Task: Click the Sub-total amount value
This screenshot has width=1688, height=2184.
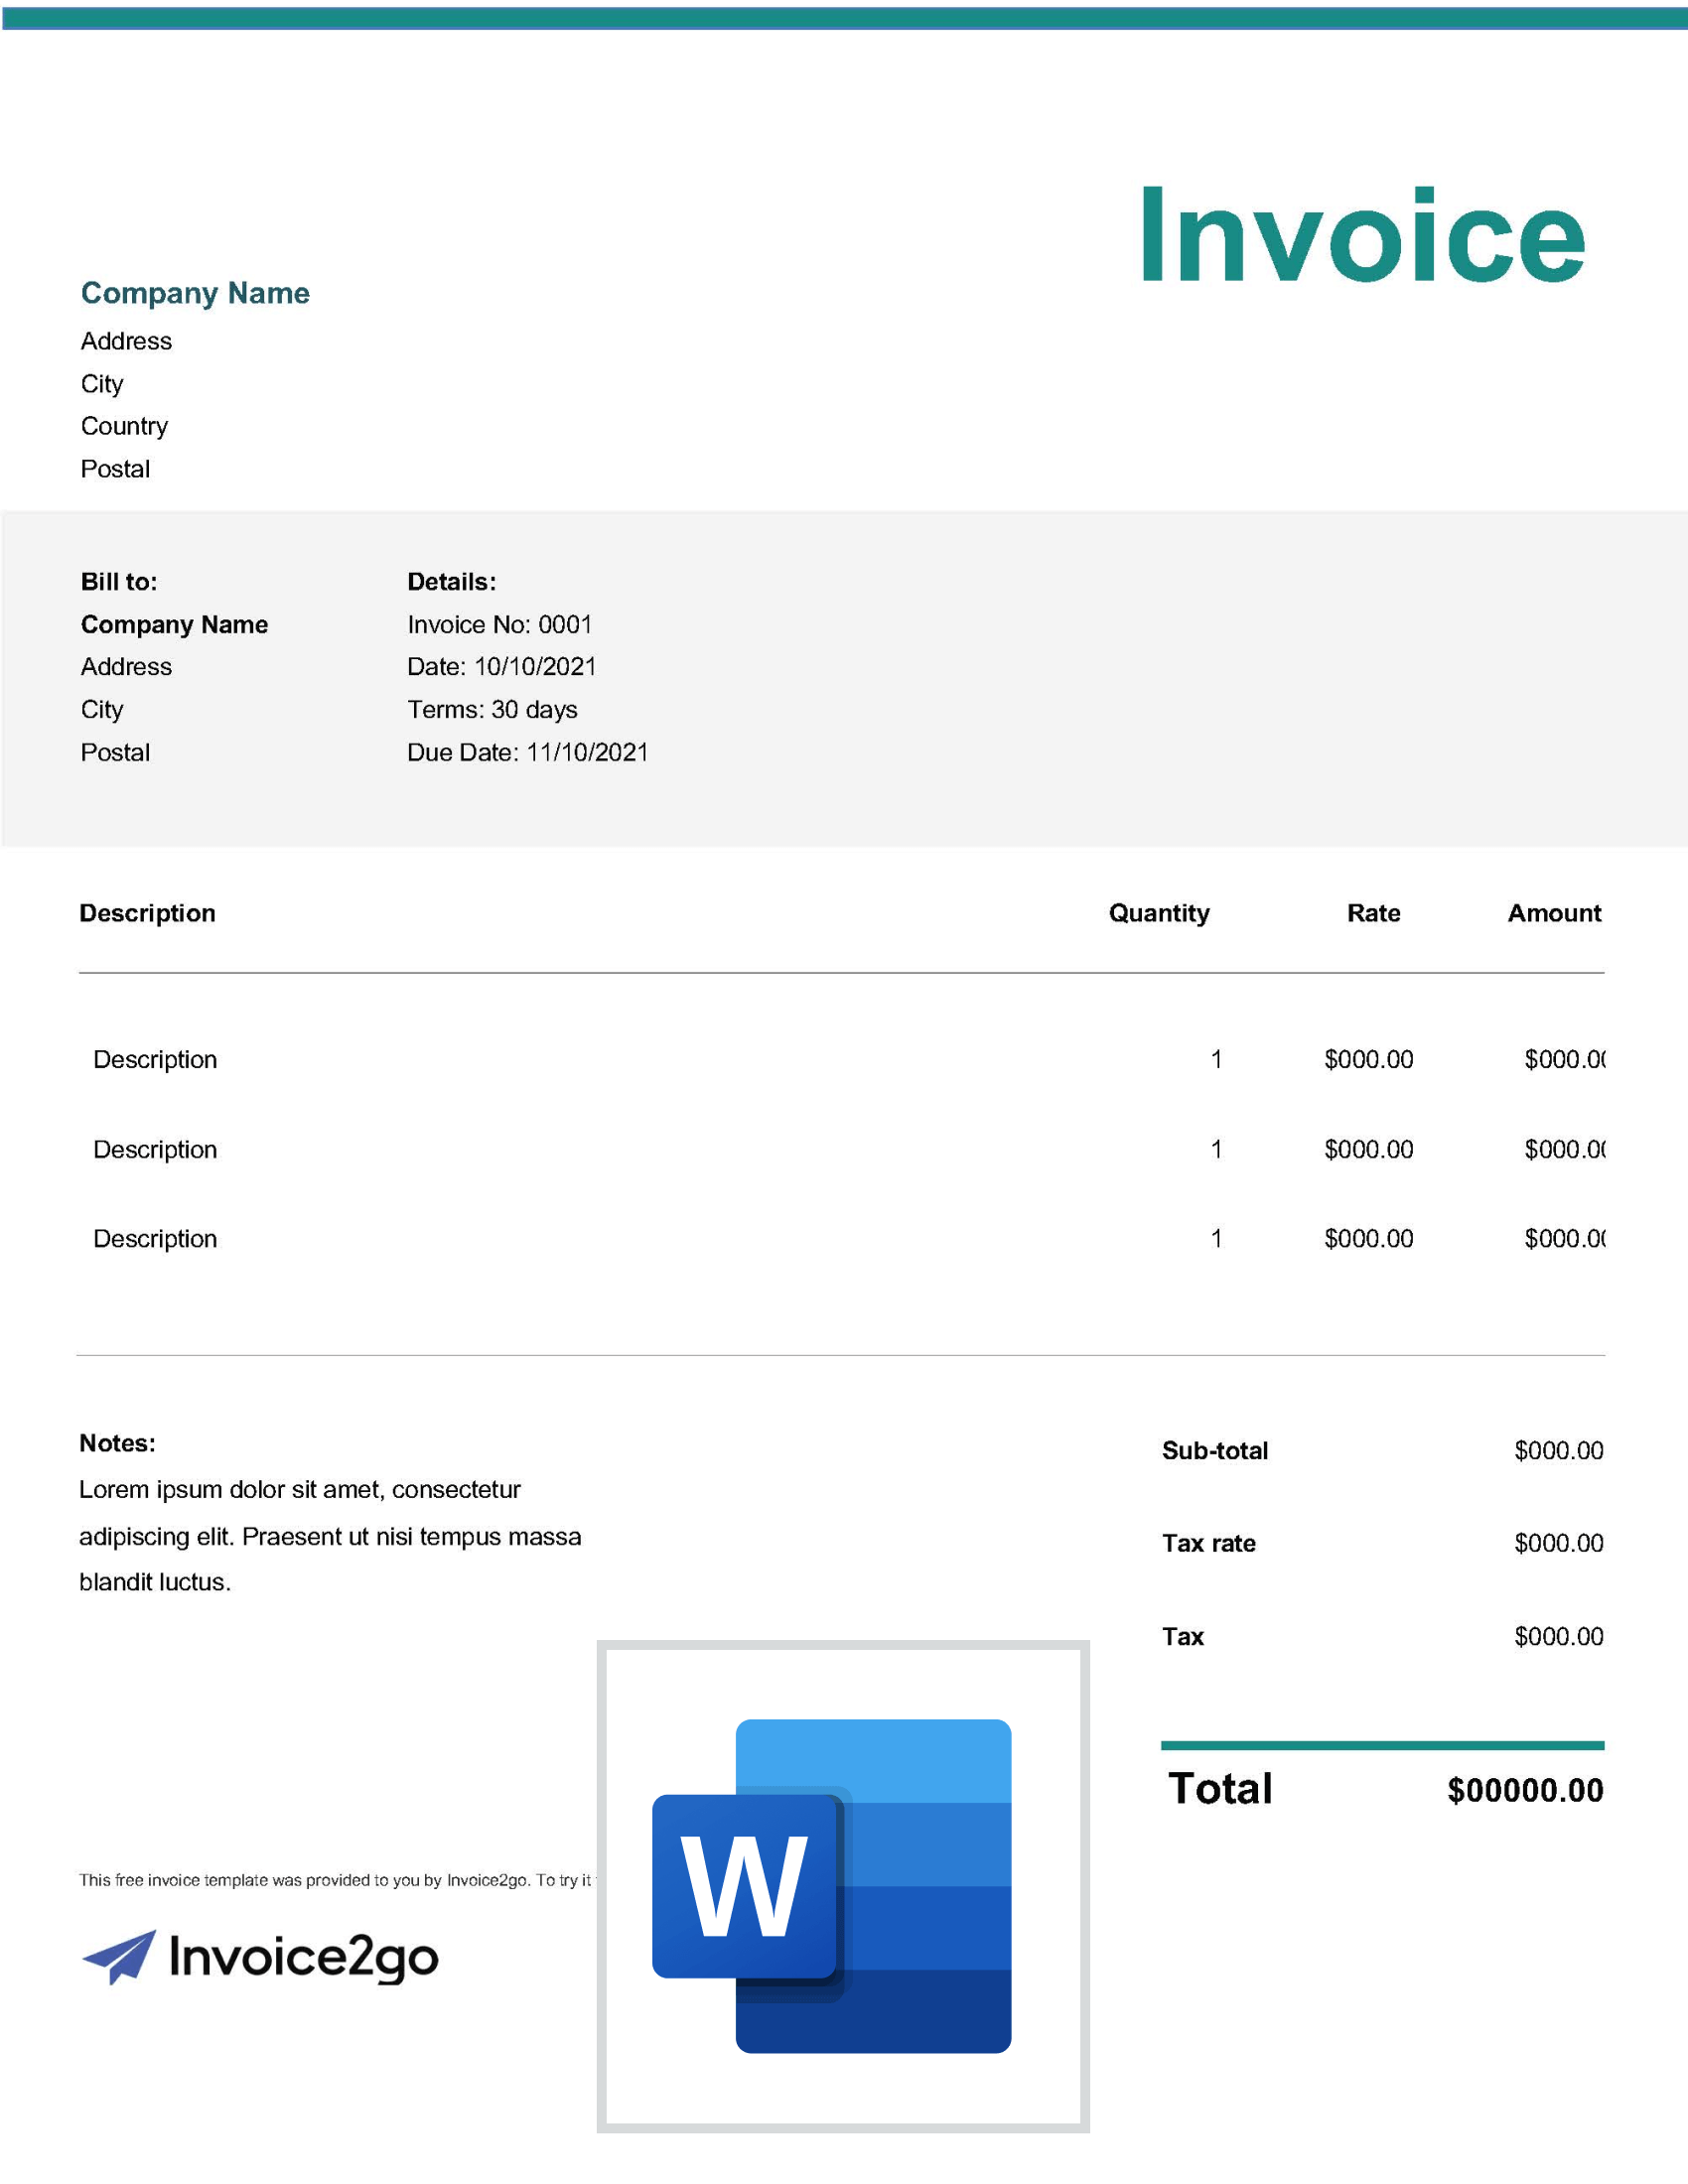Action: (1557, 1450)
